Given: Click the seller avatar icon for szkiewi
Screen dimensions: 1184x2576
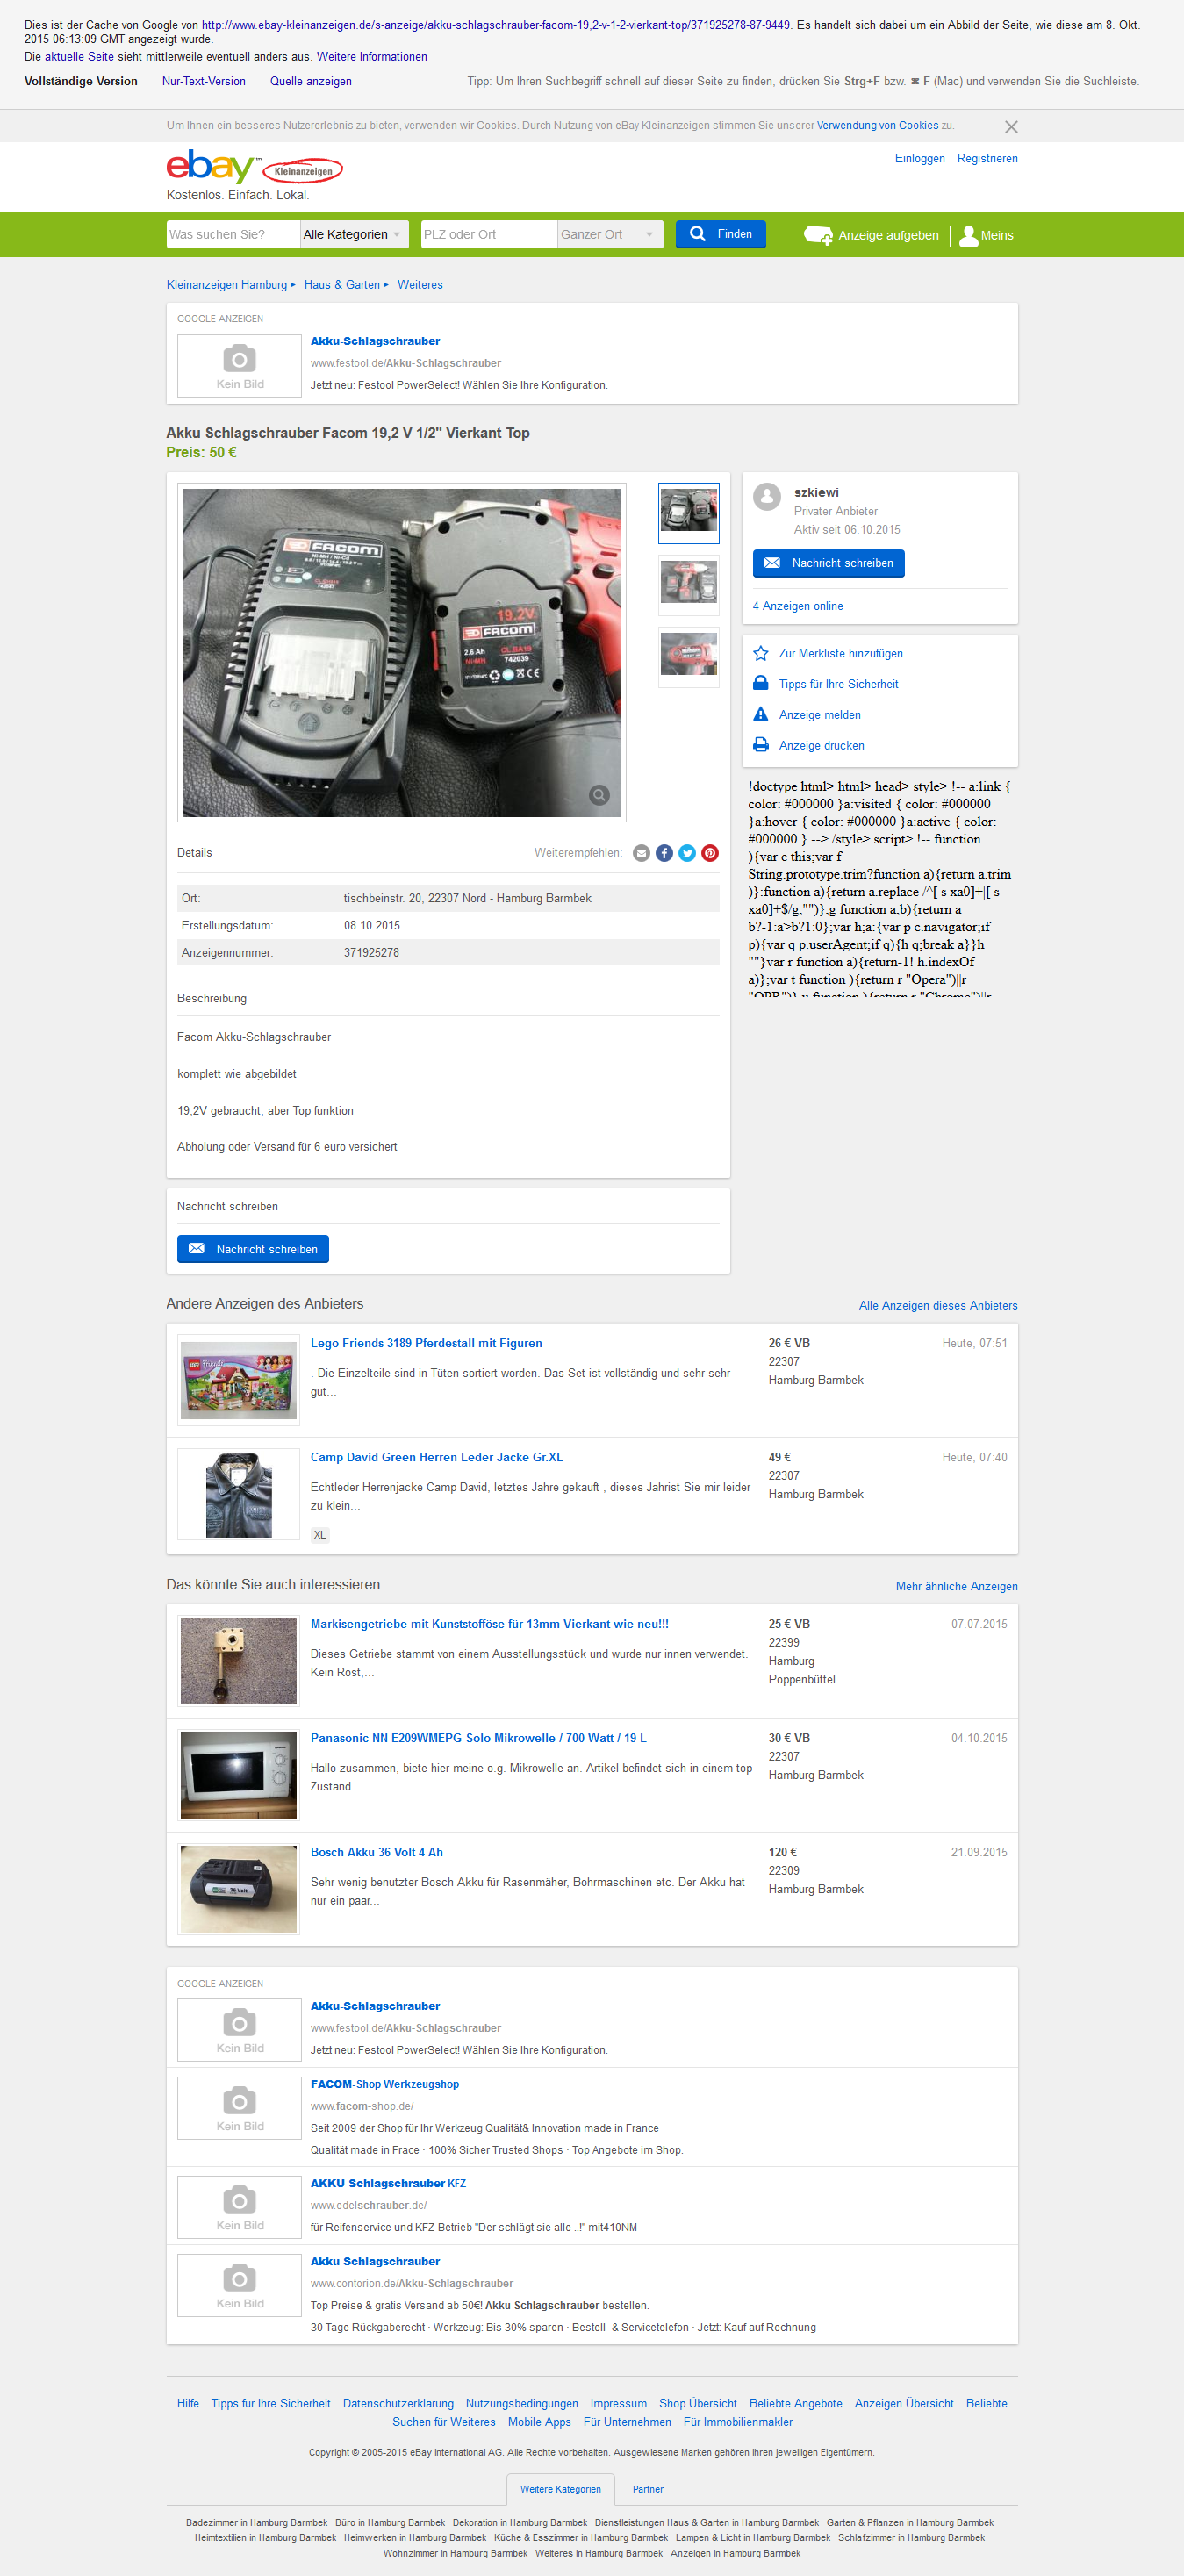Looking at the screenshot, I should pyautogui.click(x=767, y=497).
